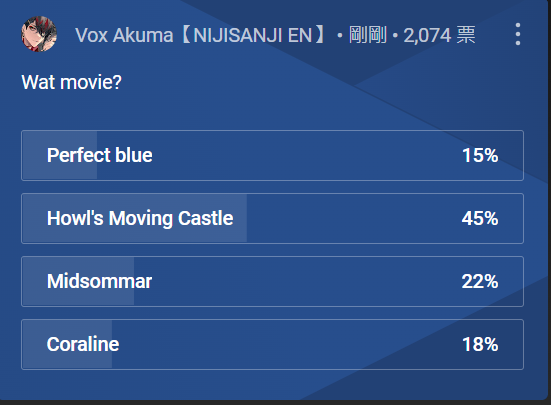The height and width of the screenshot is (405, 551).
Task: Click Vox Akuma's profile avatar
Action: [39, 34]
